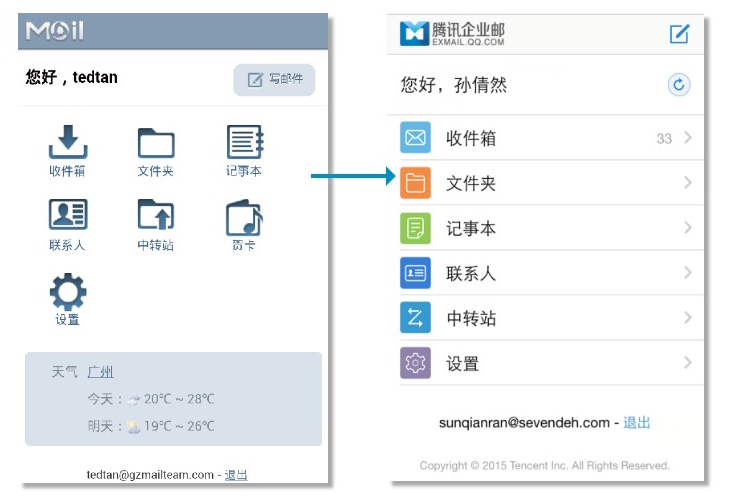Click the 腾讯企业邮 logo in header
The image size is (735, 502).
pos(452,34)
